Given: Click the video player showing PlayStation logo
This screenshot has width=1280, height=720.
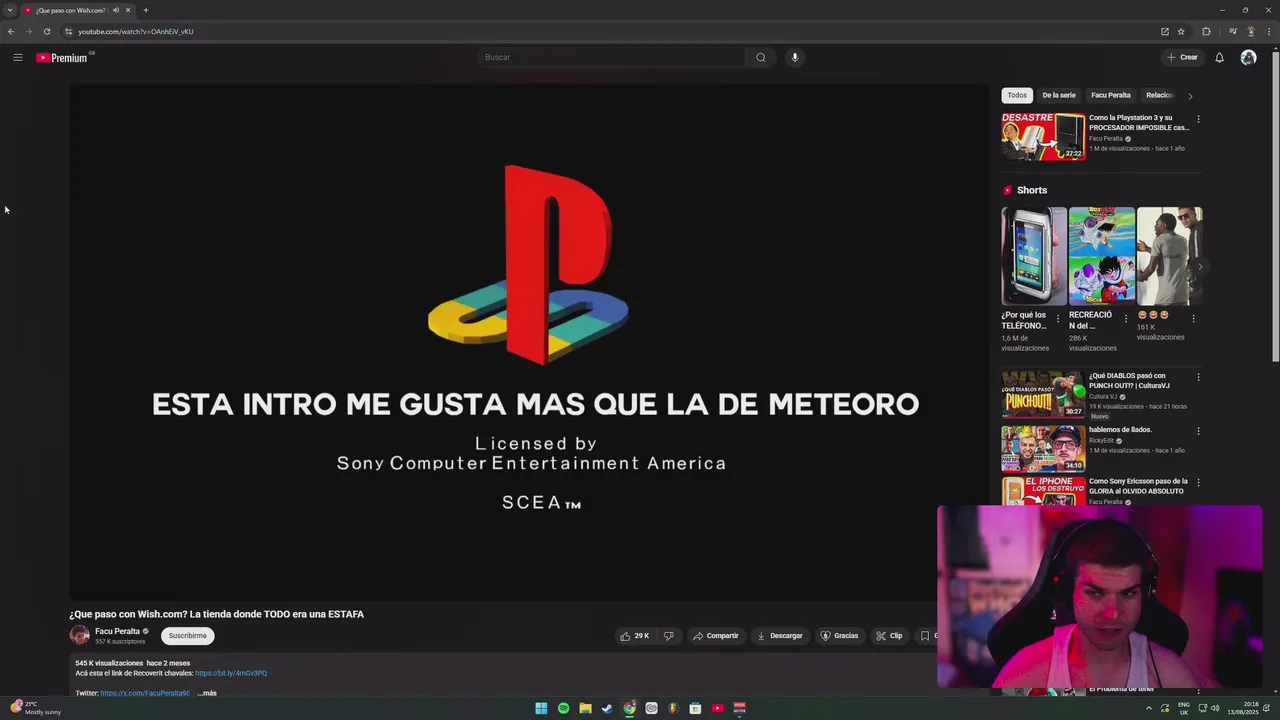Looking at the screenshot, I should click(x=529, y=342).
